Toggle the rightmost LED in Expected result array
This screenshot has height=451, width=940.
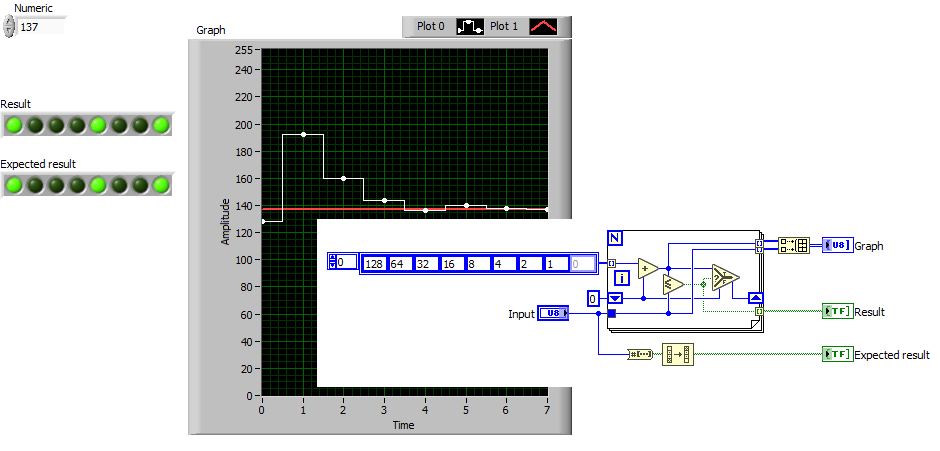[x=161, y=185]
